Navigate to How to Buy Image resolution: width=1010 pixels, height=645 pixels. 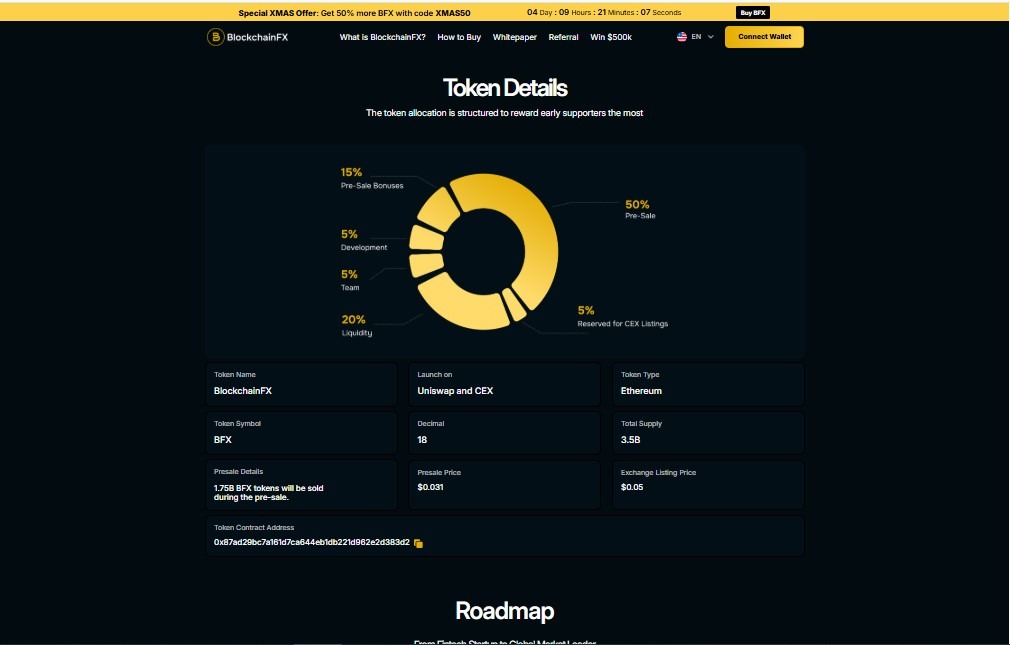459,37
